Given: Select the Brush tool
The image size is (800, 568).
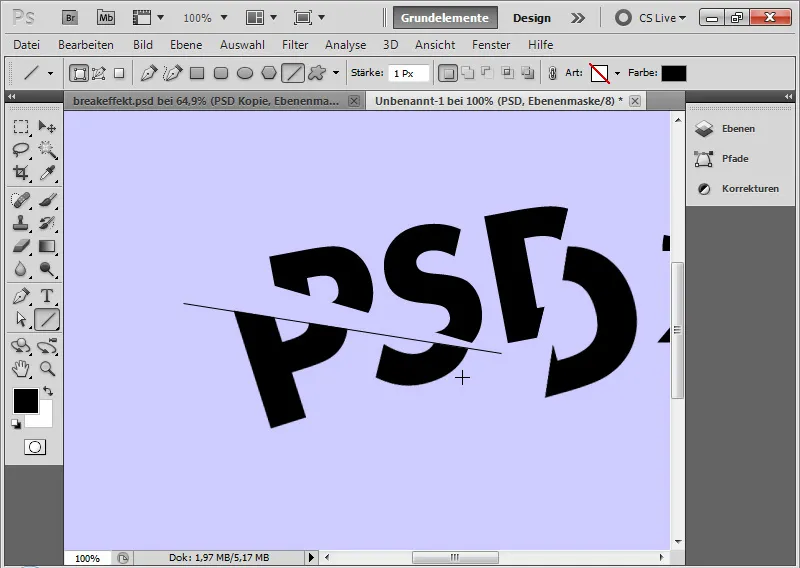Looking at the screenshot, I should [47, 200].
